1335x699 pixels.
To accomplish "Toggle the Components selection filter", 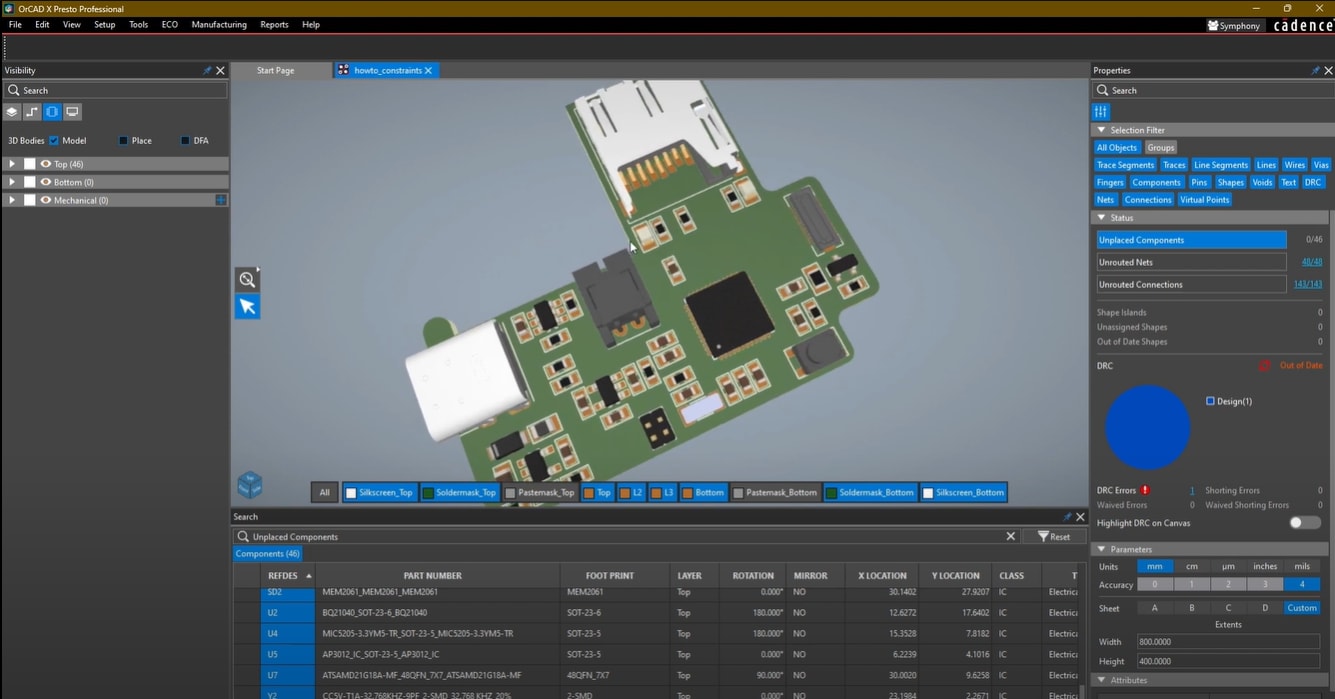I will pos(1156,183).
